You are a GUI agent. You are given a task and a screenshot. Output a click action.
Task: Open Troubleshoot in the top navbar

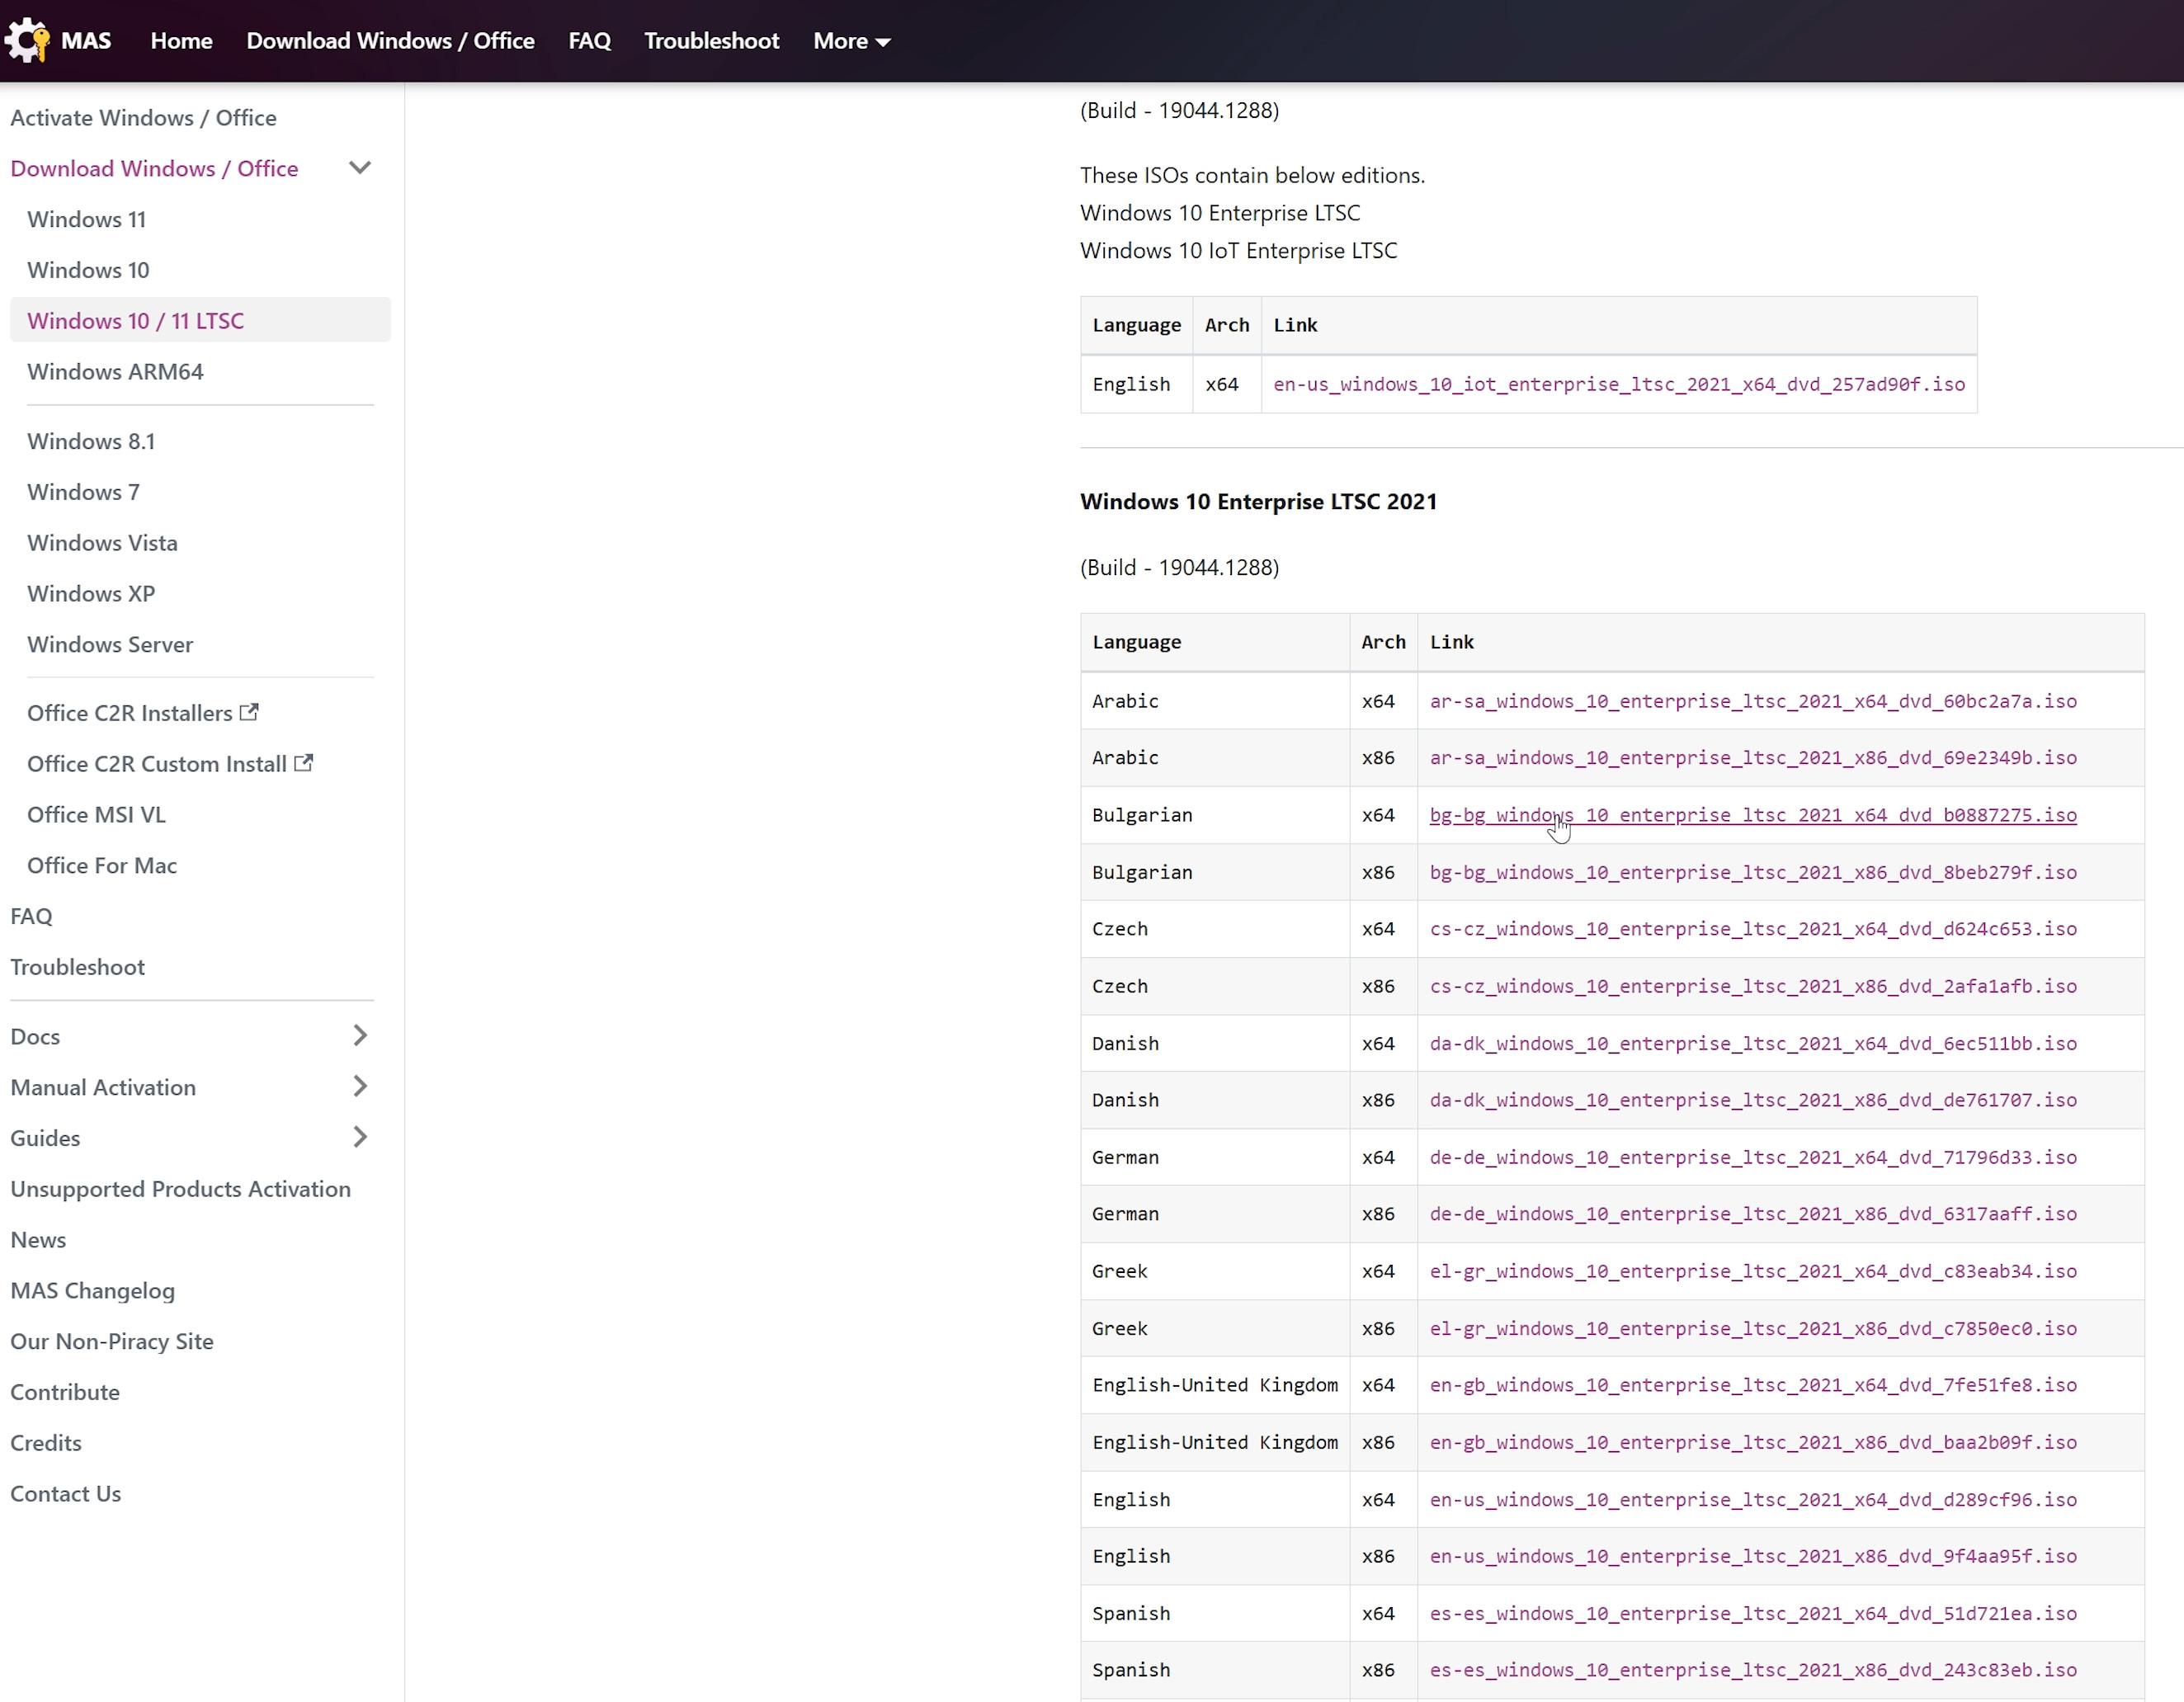click(x=711, y=41)
